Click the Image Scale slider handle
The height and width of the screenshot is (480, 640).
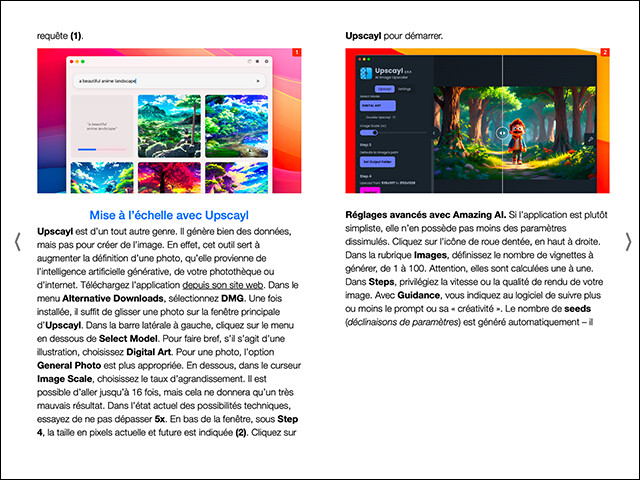pyautogui.click(x=375, y=132)
